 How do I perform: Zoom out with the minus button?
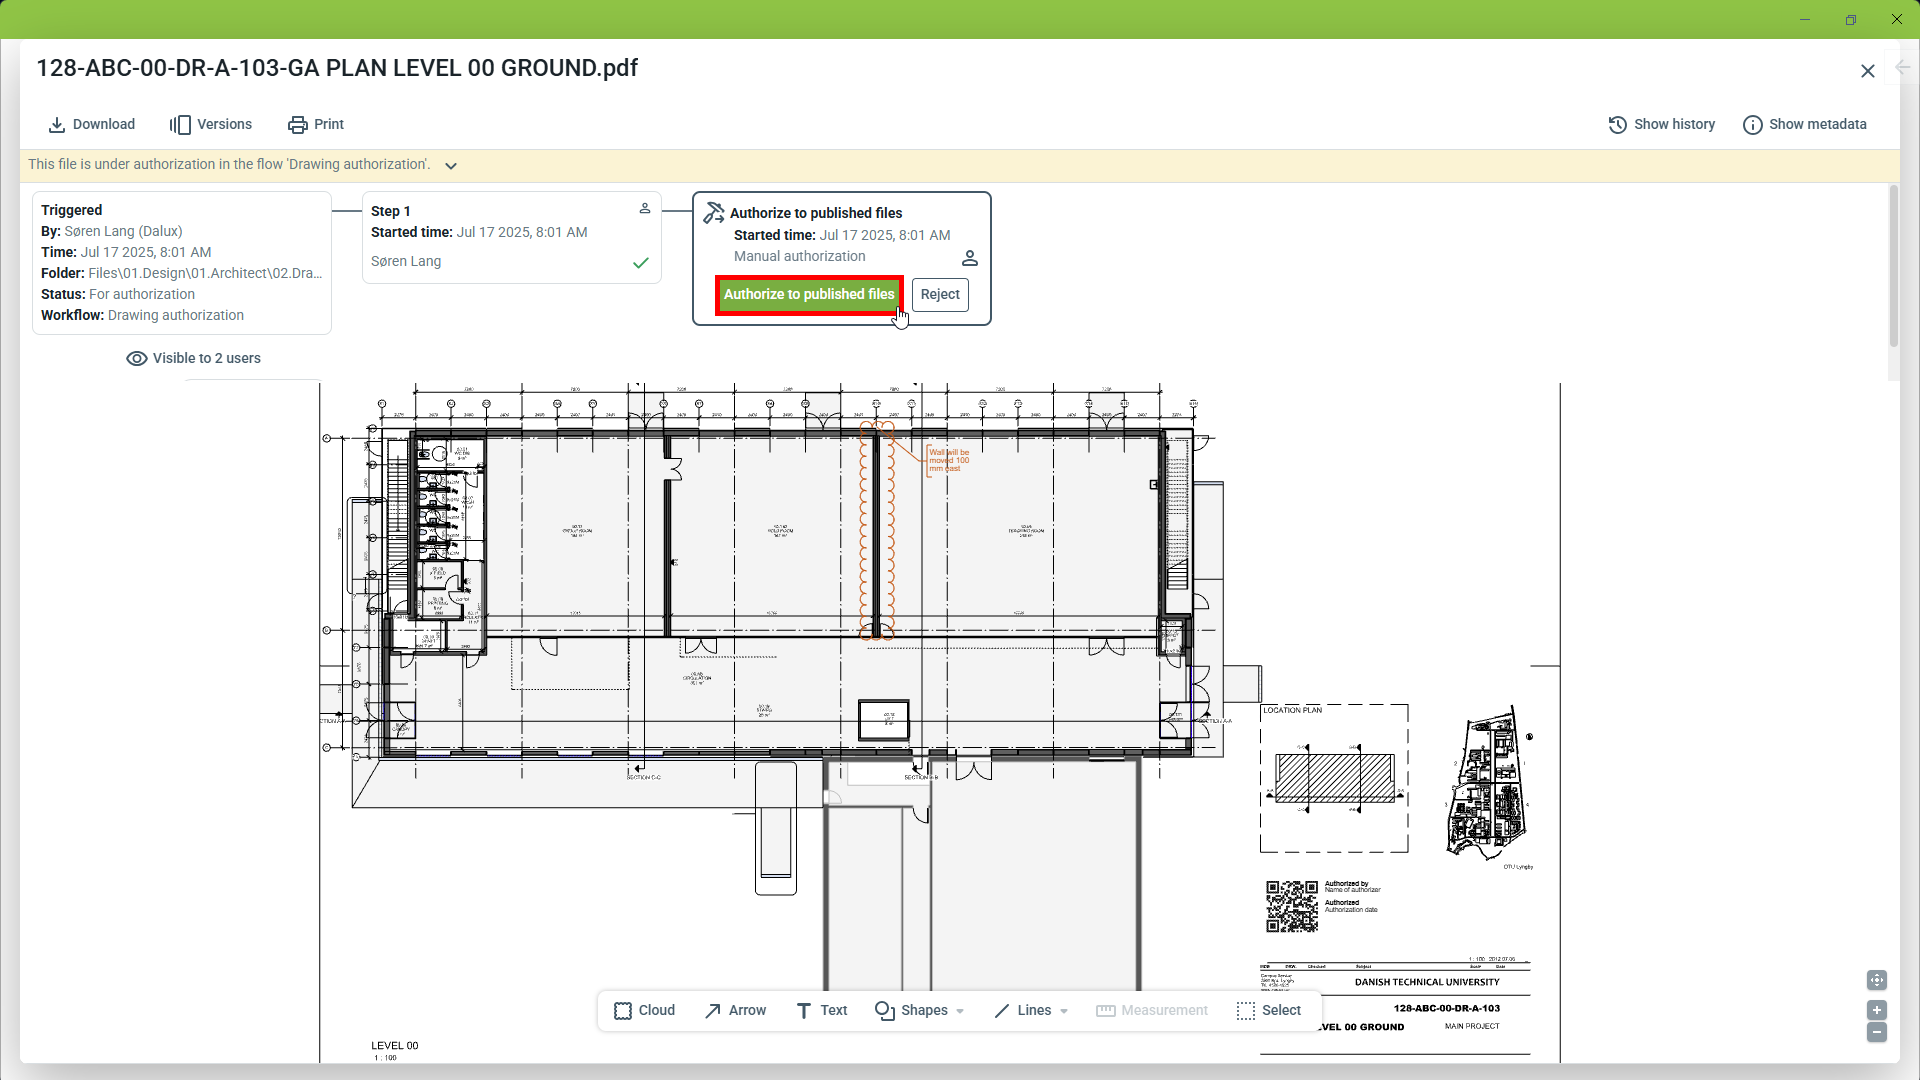point(1876,1032)
